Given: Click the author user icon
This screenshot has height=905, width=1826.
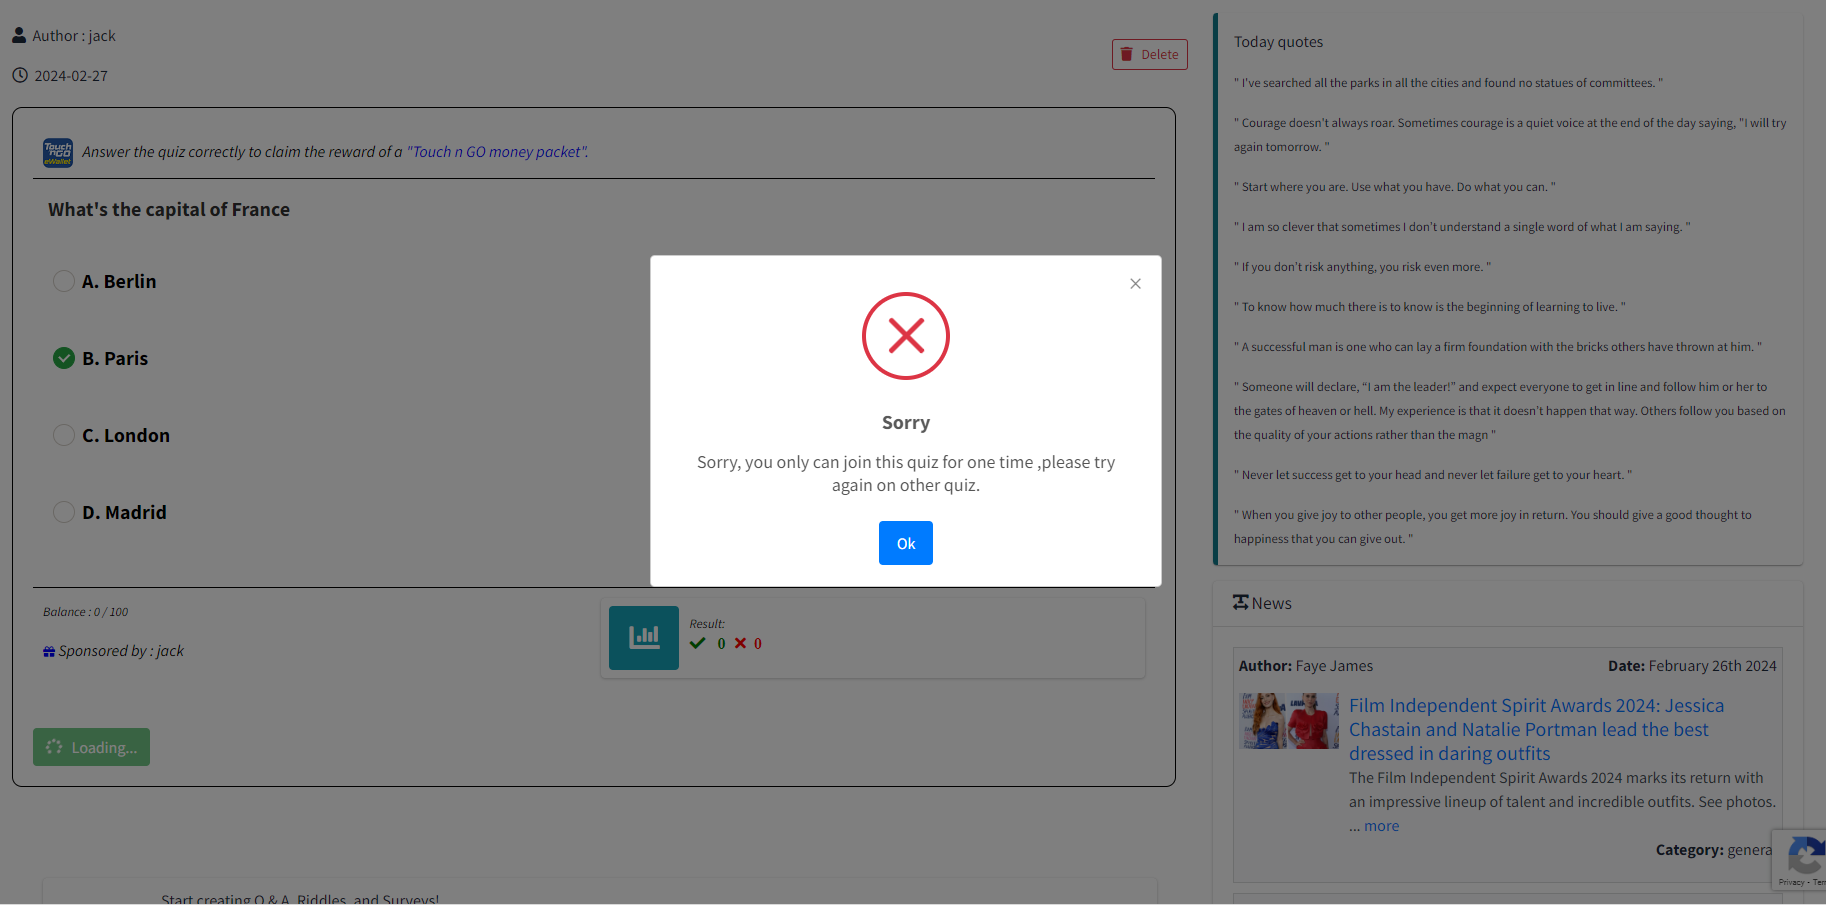Looking at the screenshot, I should [x=19, y=35].
